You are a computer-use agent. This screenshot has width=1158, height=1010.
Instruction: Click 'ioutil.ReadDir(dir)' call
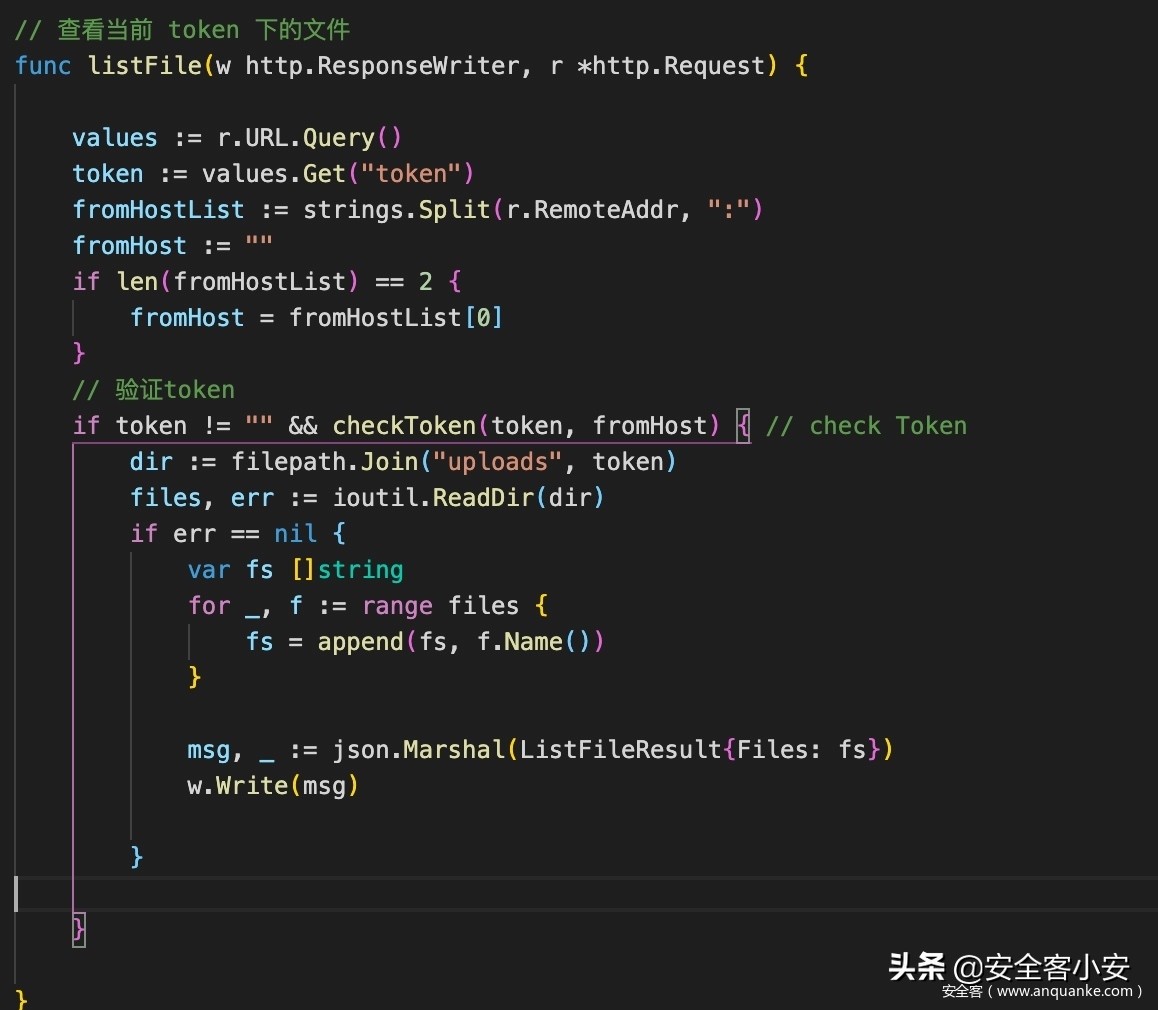(x=469, y=498)
